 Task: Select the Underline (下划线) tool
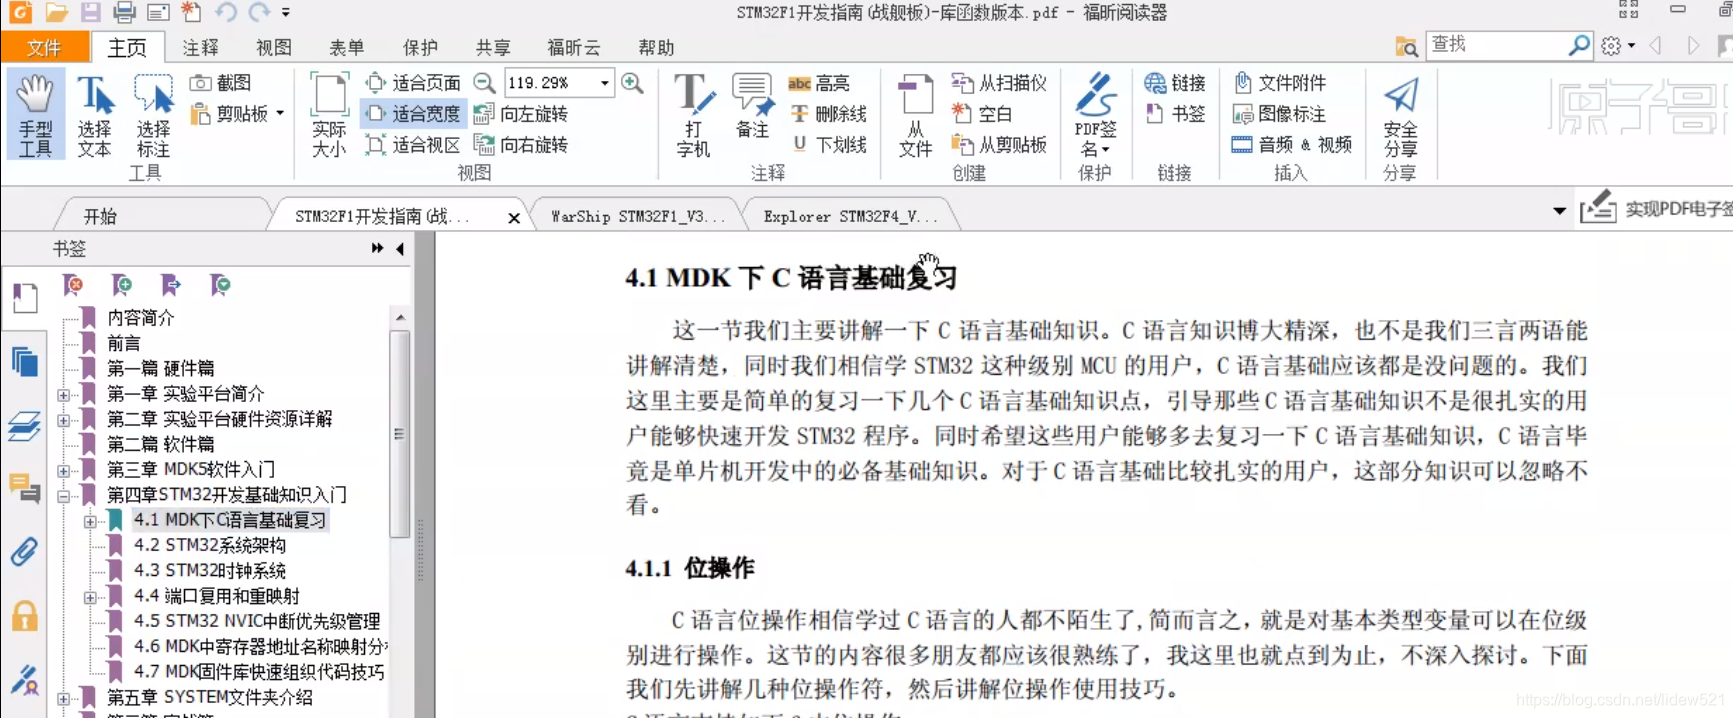(x=829, y=145)
